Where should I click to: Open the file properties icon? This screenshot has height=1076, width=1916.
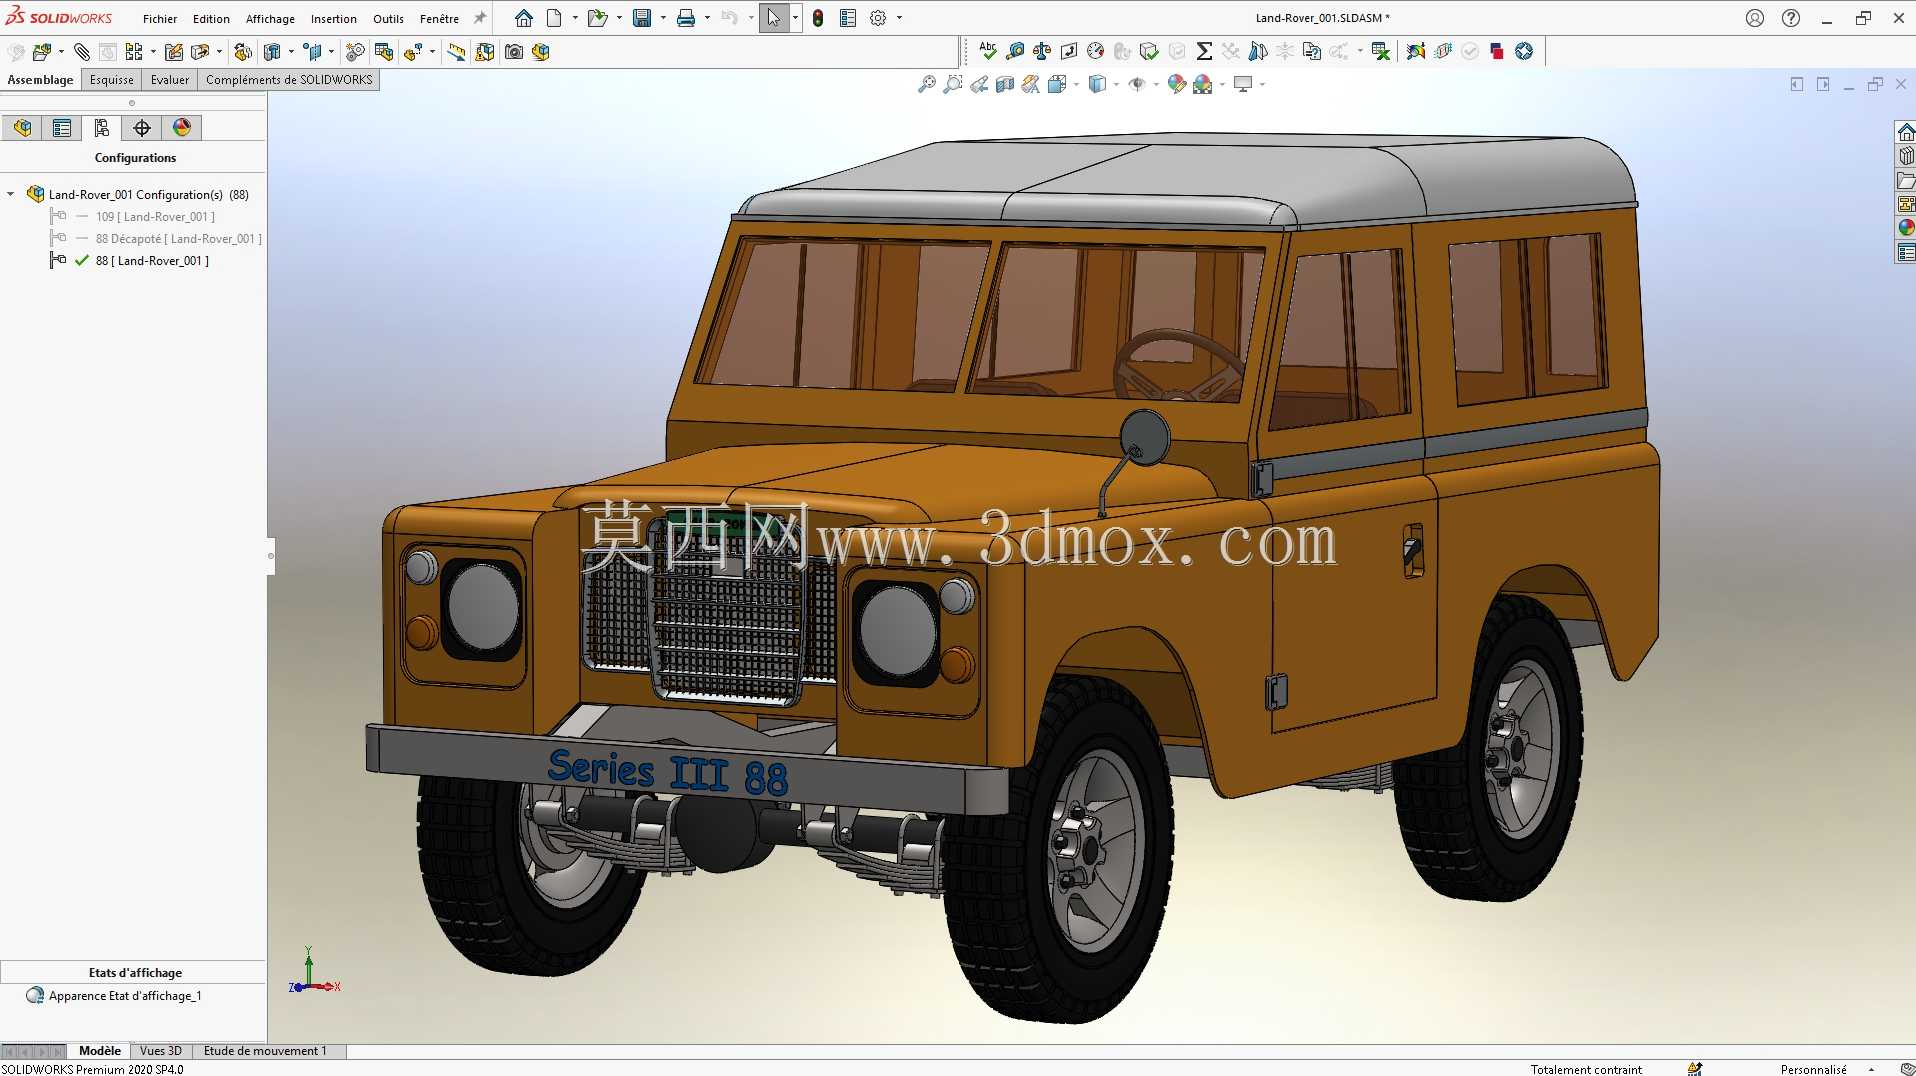tap(848, 18)
